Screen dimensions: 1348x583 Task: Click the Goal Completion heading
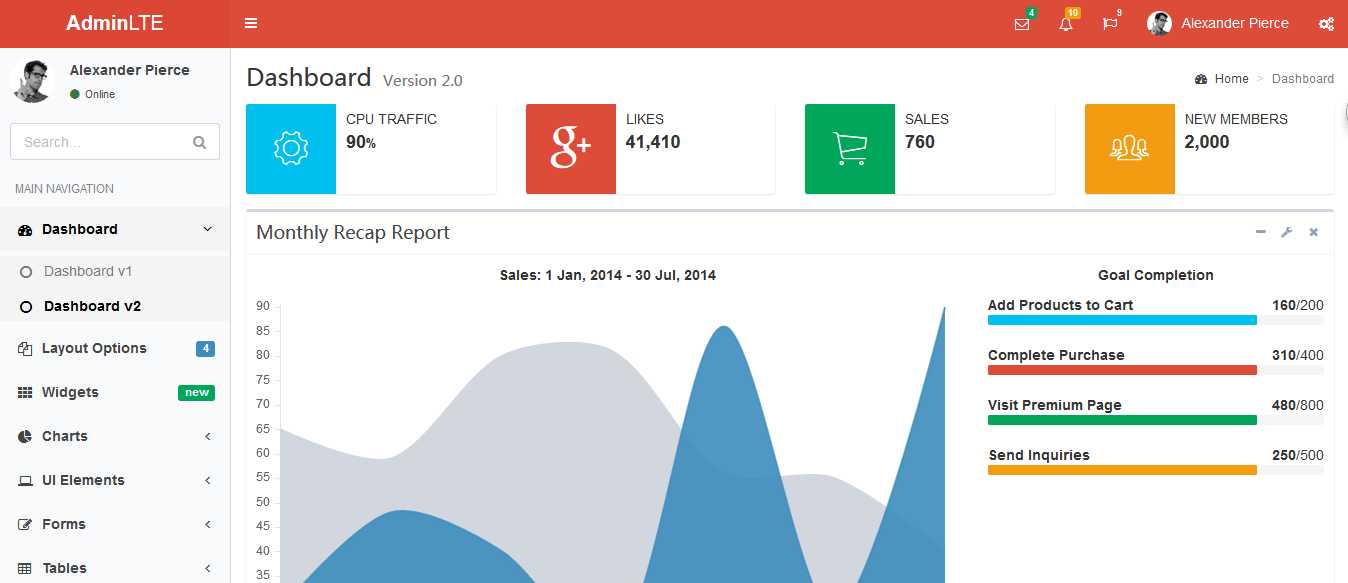pos(1156,275)
